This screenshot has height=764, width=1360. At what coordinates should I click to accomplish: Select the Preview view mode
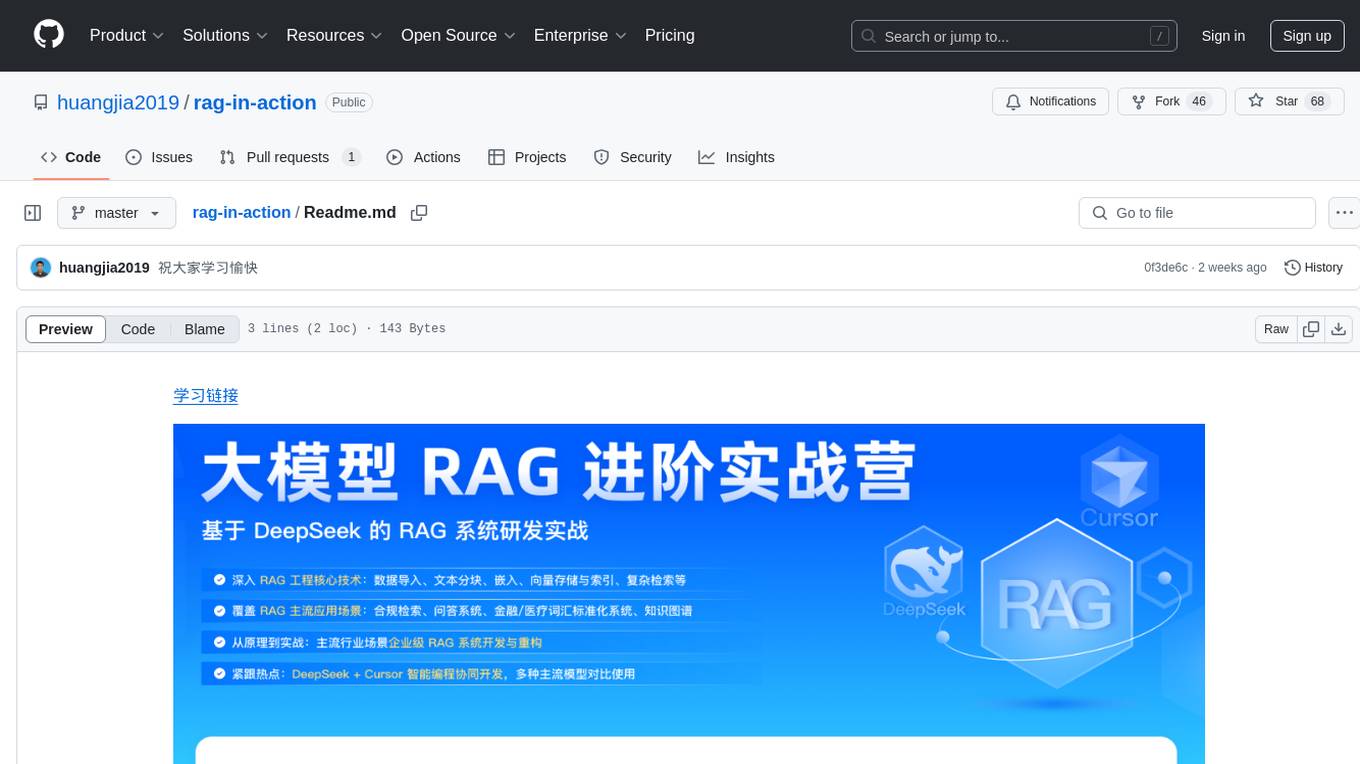pyautogui.click(x=66, y=329)
